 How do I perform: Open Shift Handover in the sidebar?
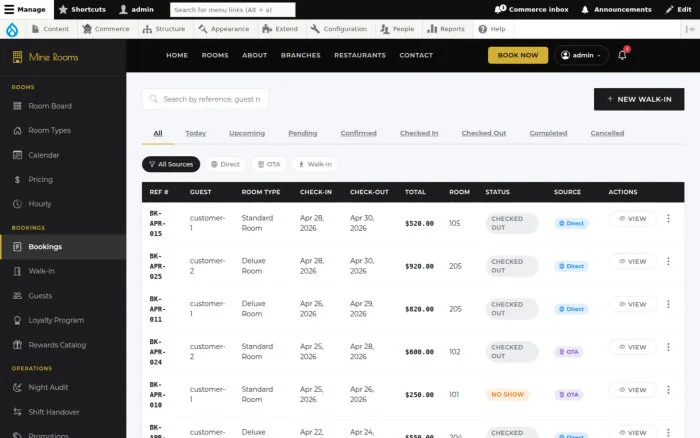[x=63, y=412]
